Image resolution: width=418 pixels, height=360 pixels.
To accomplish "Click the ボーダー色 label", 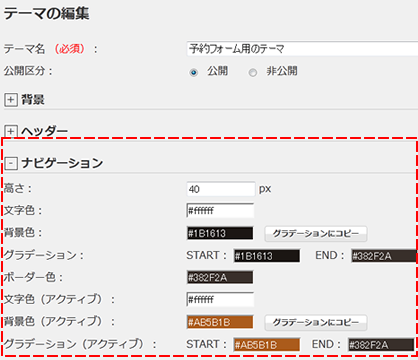I will pos(33,277).
